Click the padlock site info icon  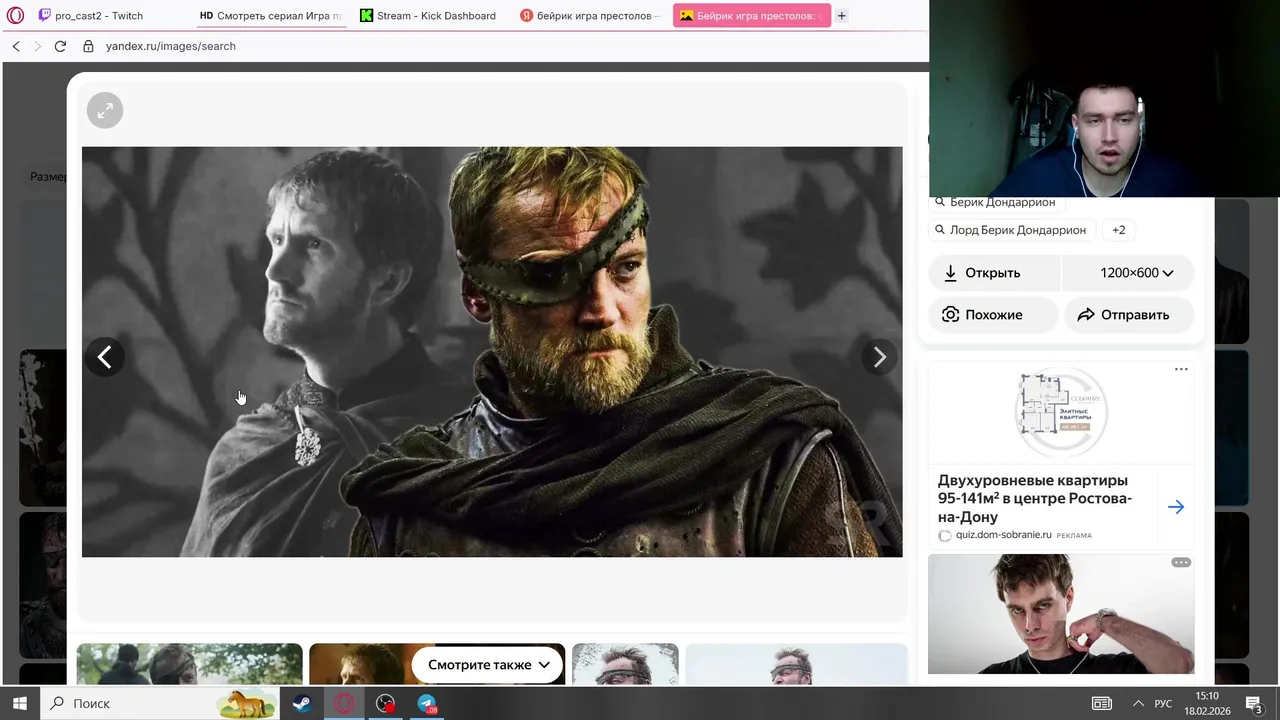(88, 46)
